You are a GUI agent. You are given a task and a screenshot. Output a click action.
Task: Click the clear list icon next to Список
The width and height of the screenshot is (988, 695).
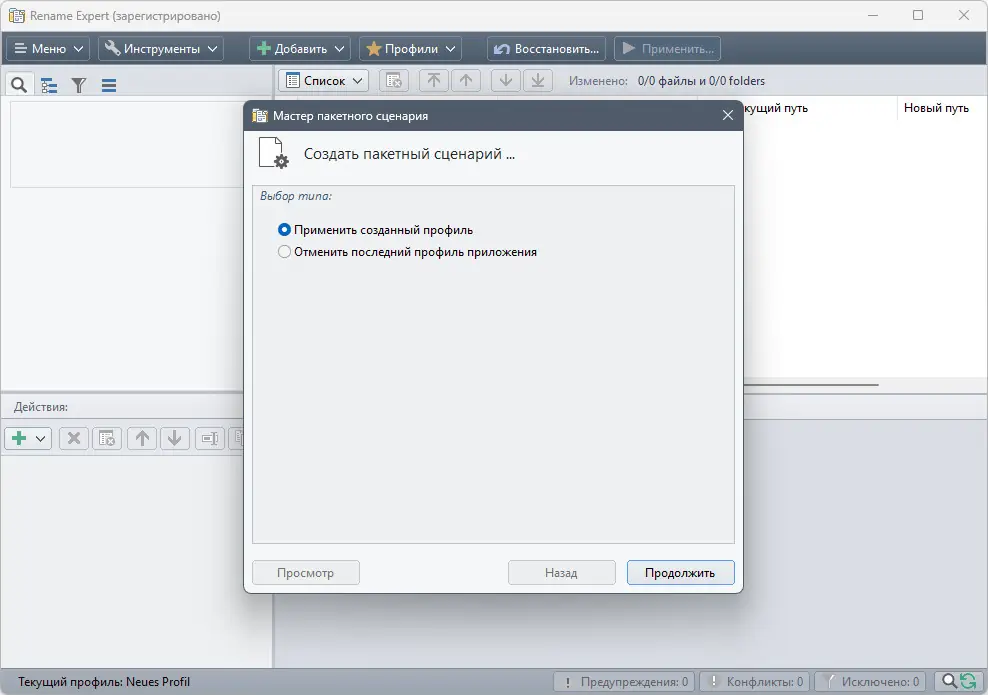tap(394, 81)
